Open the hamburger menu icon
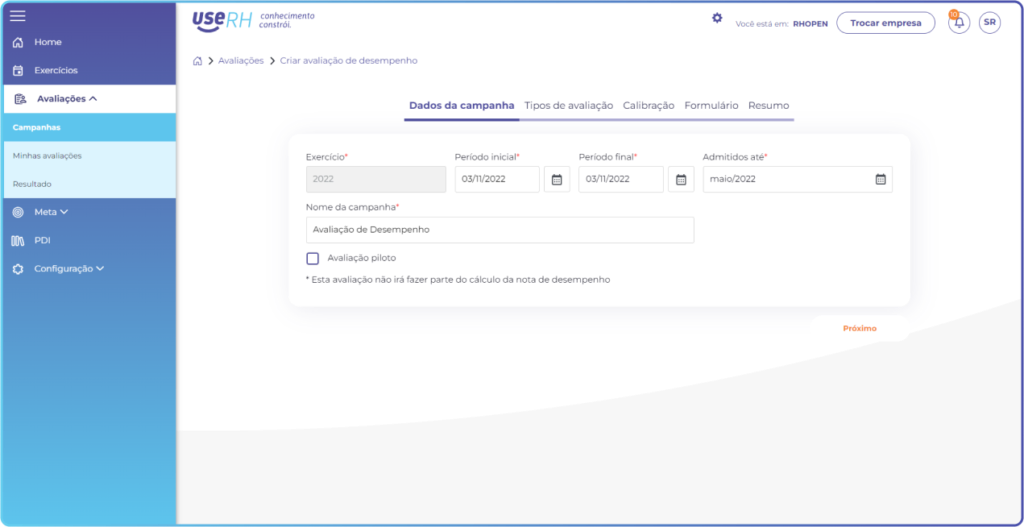This screenshot has height=527, width=1024. 18,16
